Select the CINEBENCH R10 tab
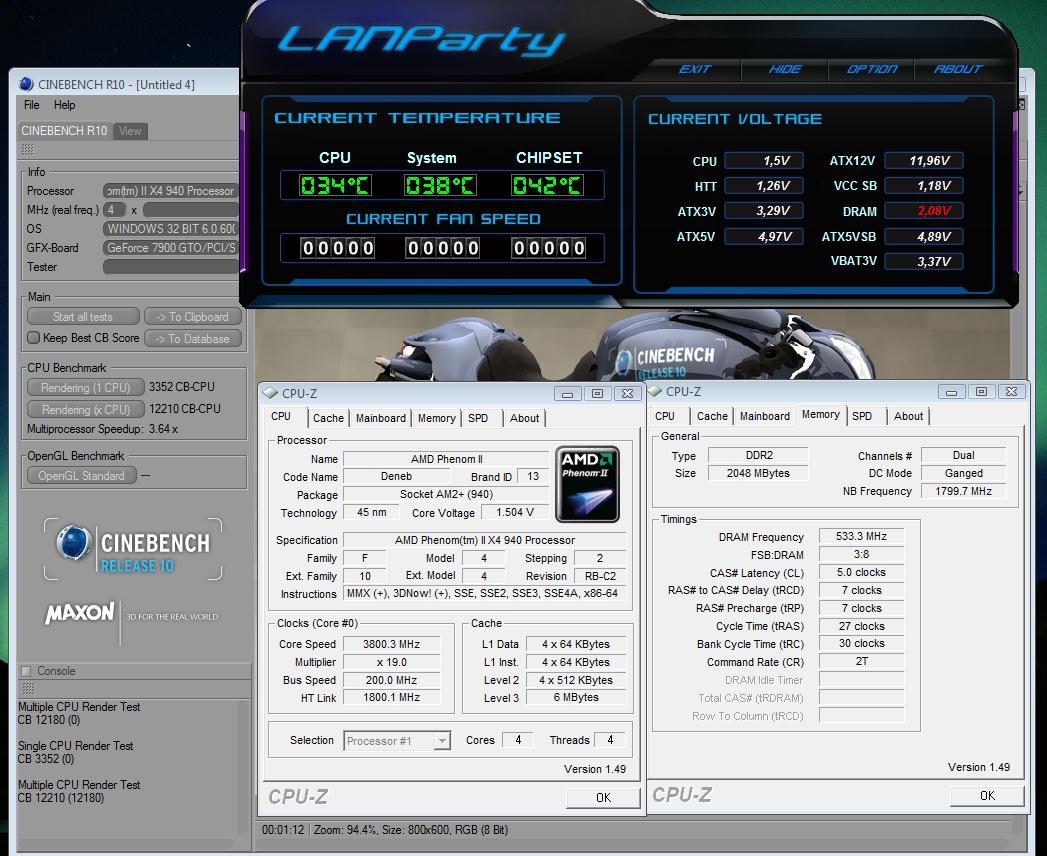 pyautogui.click(x=64, y=131)
